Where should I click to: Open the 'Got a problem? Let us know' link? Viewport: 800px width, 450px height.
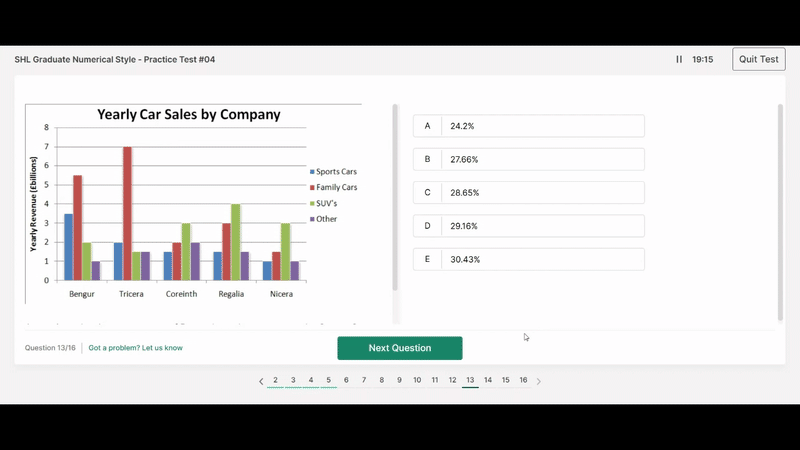click(135, 348)
